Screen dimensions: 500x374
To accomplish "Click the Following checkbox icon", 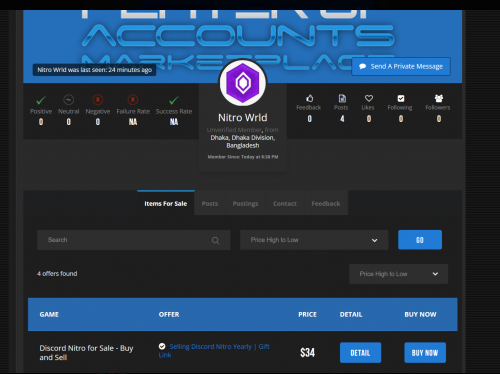I will pos(401,98).
